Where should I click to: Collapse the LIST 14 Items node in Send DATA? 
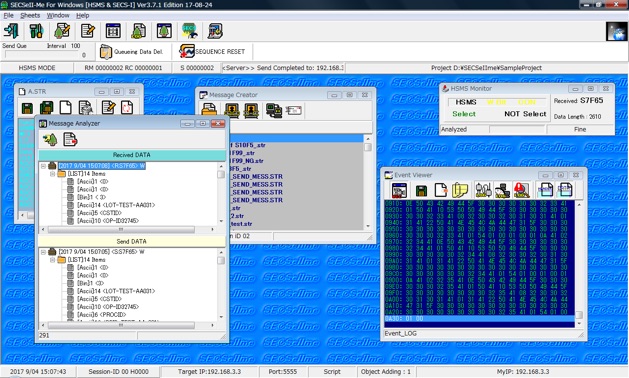pyautogui.click(x=52, y=260)
